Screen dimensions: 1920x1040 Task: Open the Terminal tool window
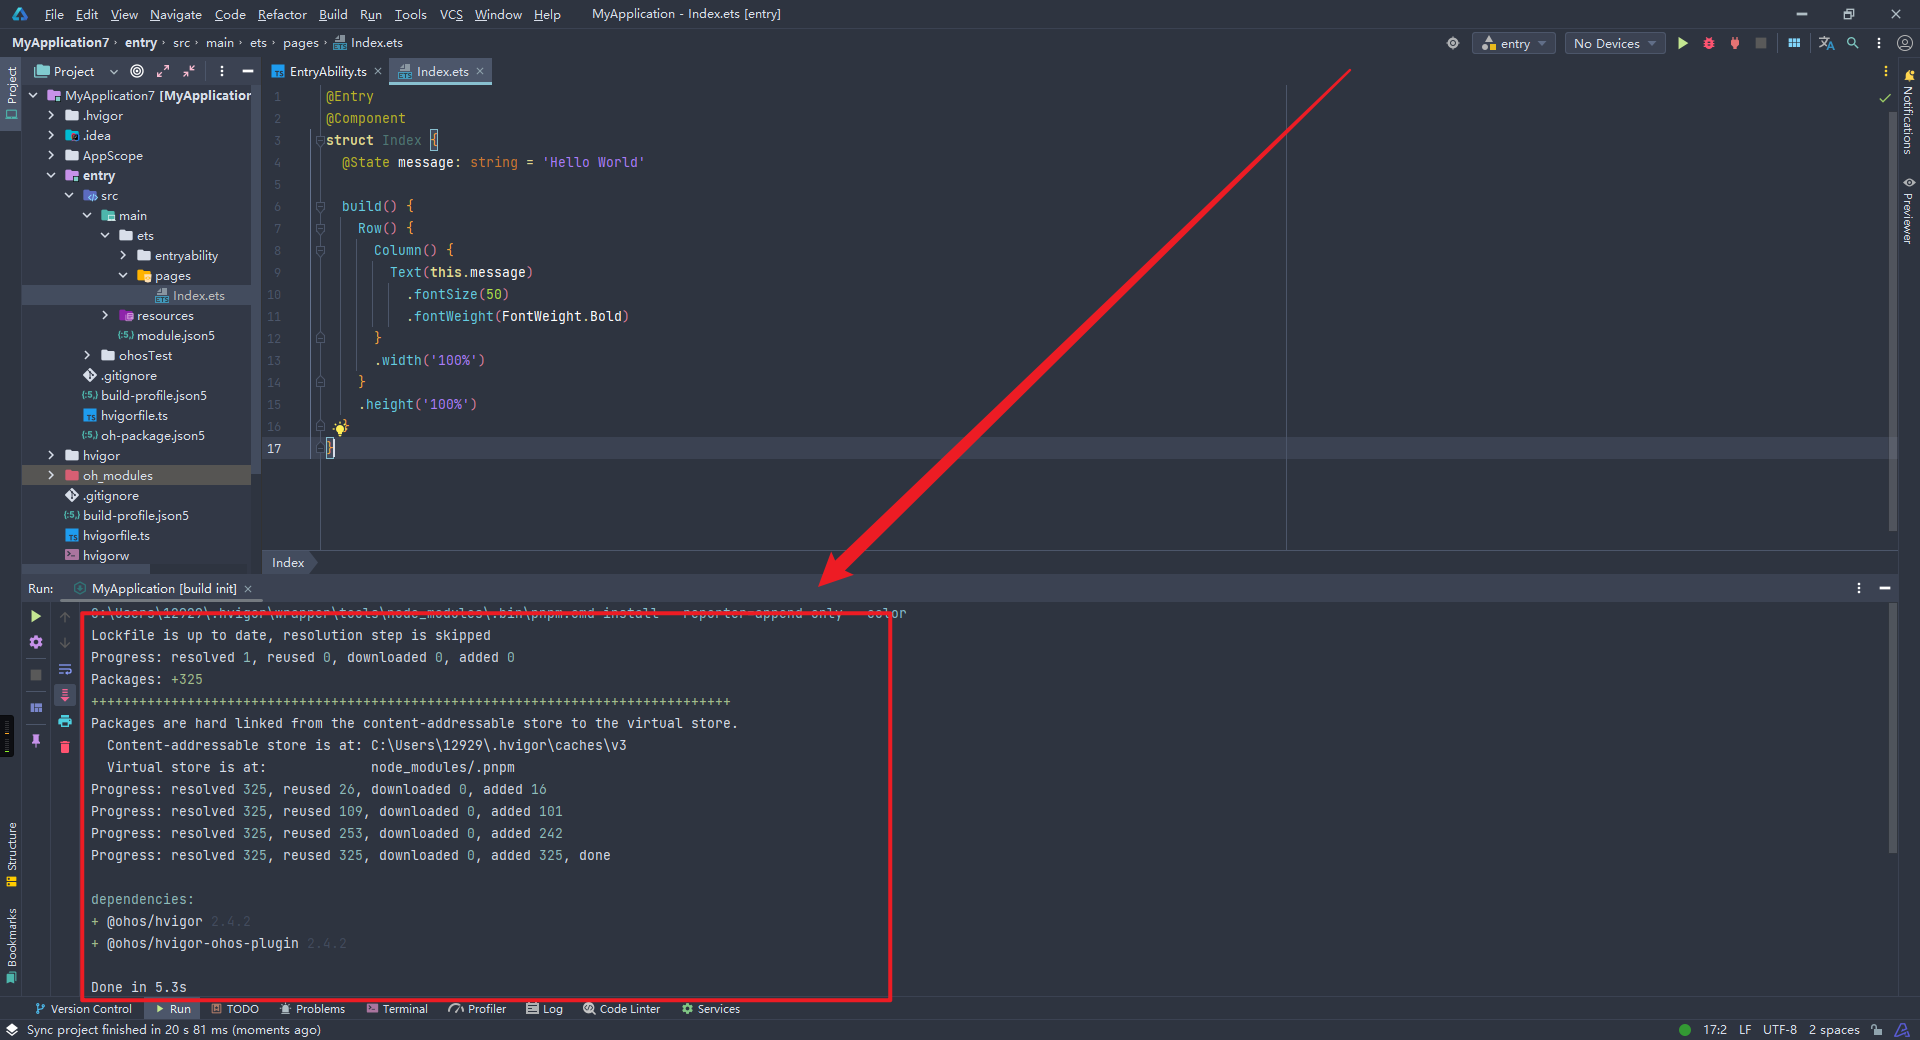[397, 1009]
